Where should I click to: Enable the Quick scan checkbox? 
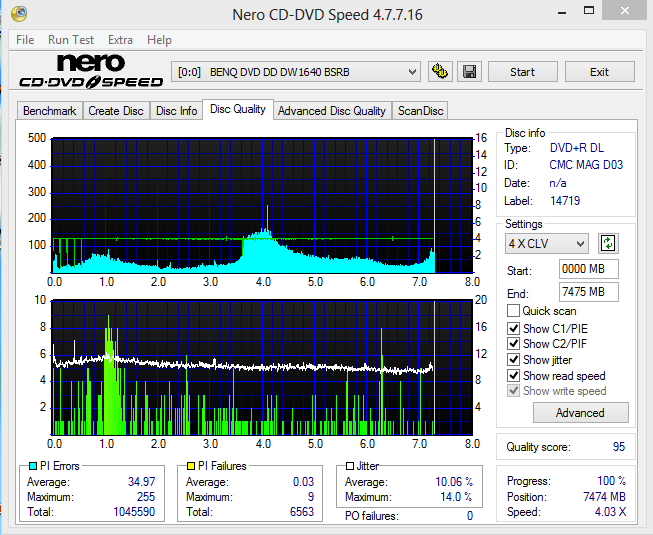(513, 311)
